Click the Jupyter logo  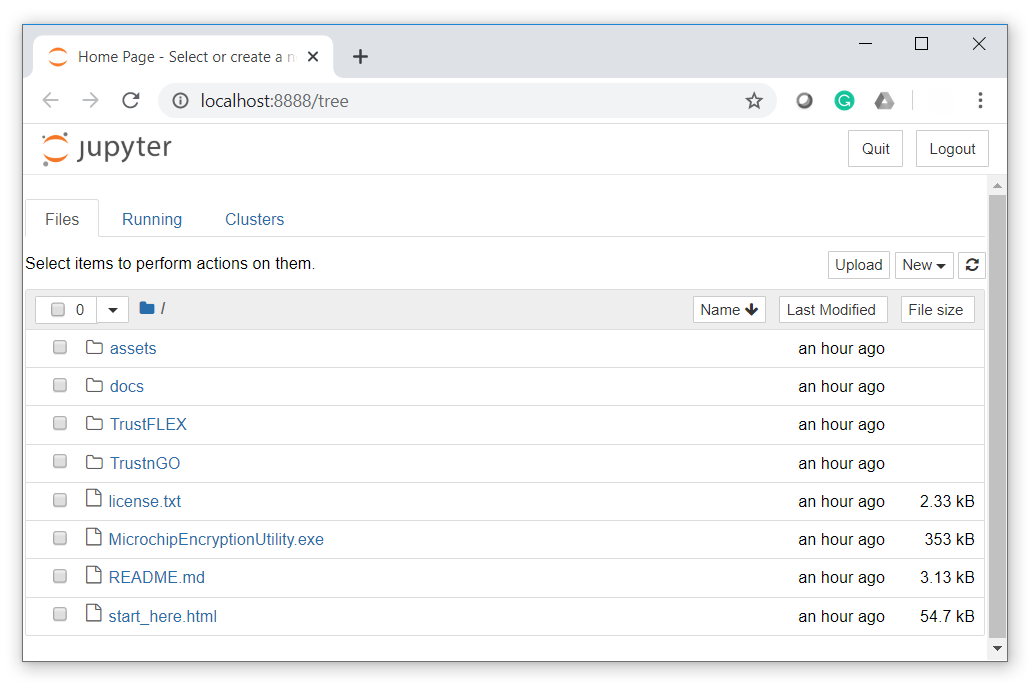tap(107, 149)
